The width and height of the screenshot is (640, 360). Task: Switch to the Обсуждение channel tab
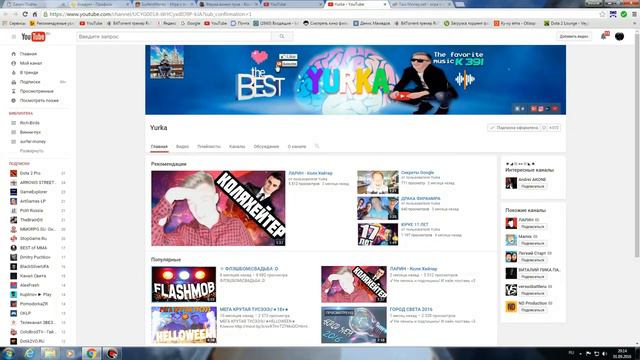[266, 146]
